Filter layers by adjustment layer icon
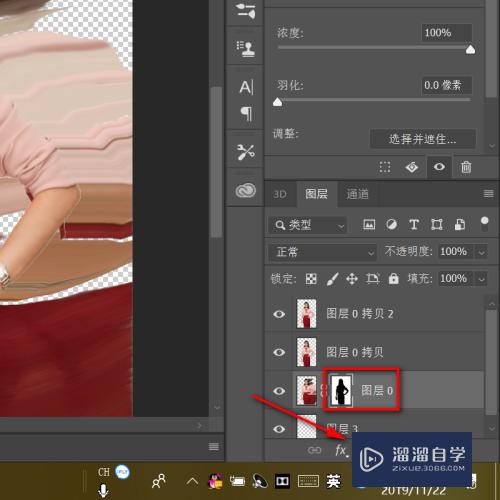This screenshot has height=500, width=500. 391,224
